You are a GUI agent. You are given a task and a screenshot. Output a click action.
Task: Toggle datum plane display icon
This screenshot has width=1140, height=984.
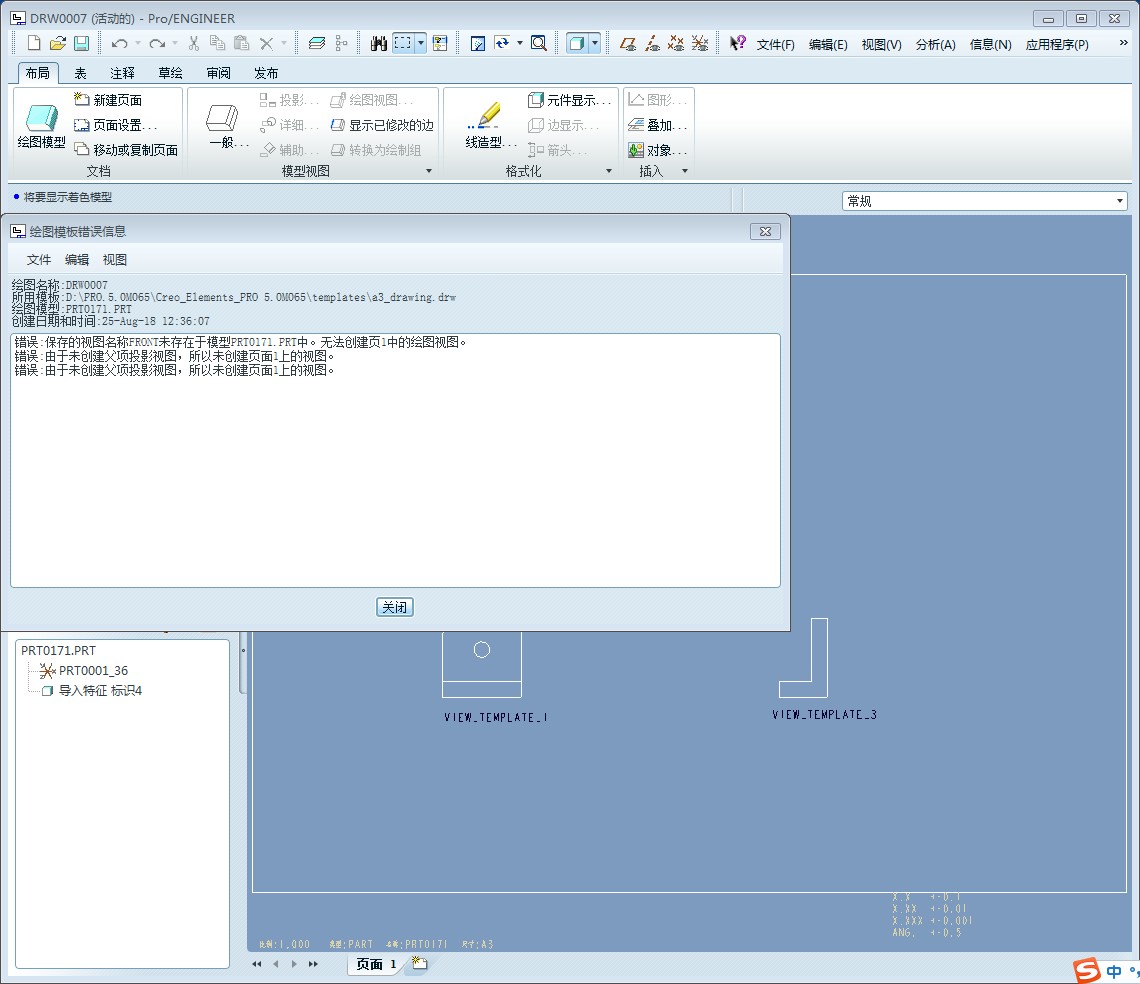[628, 44]
